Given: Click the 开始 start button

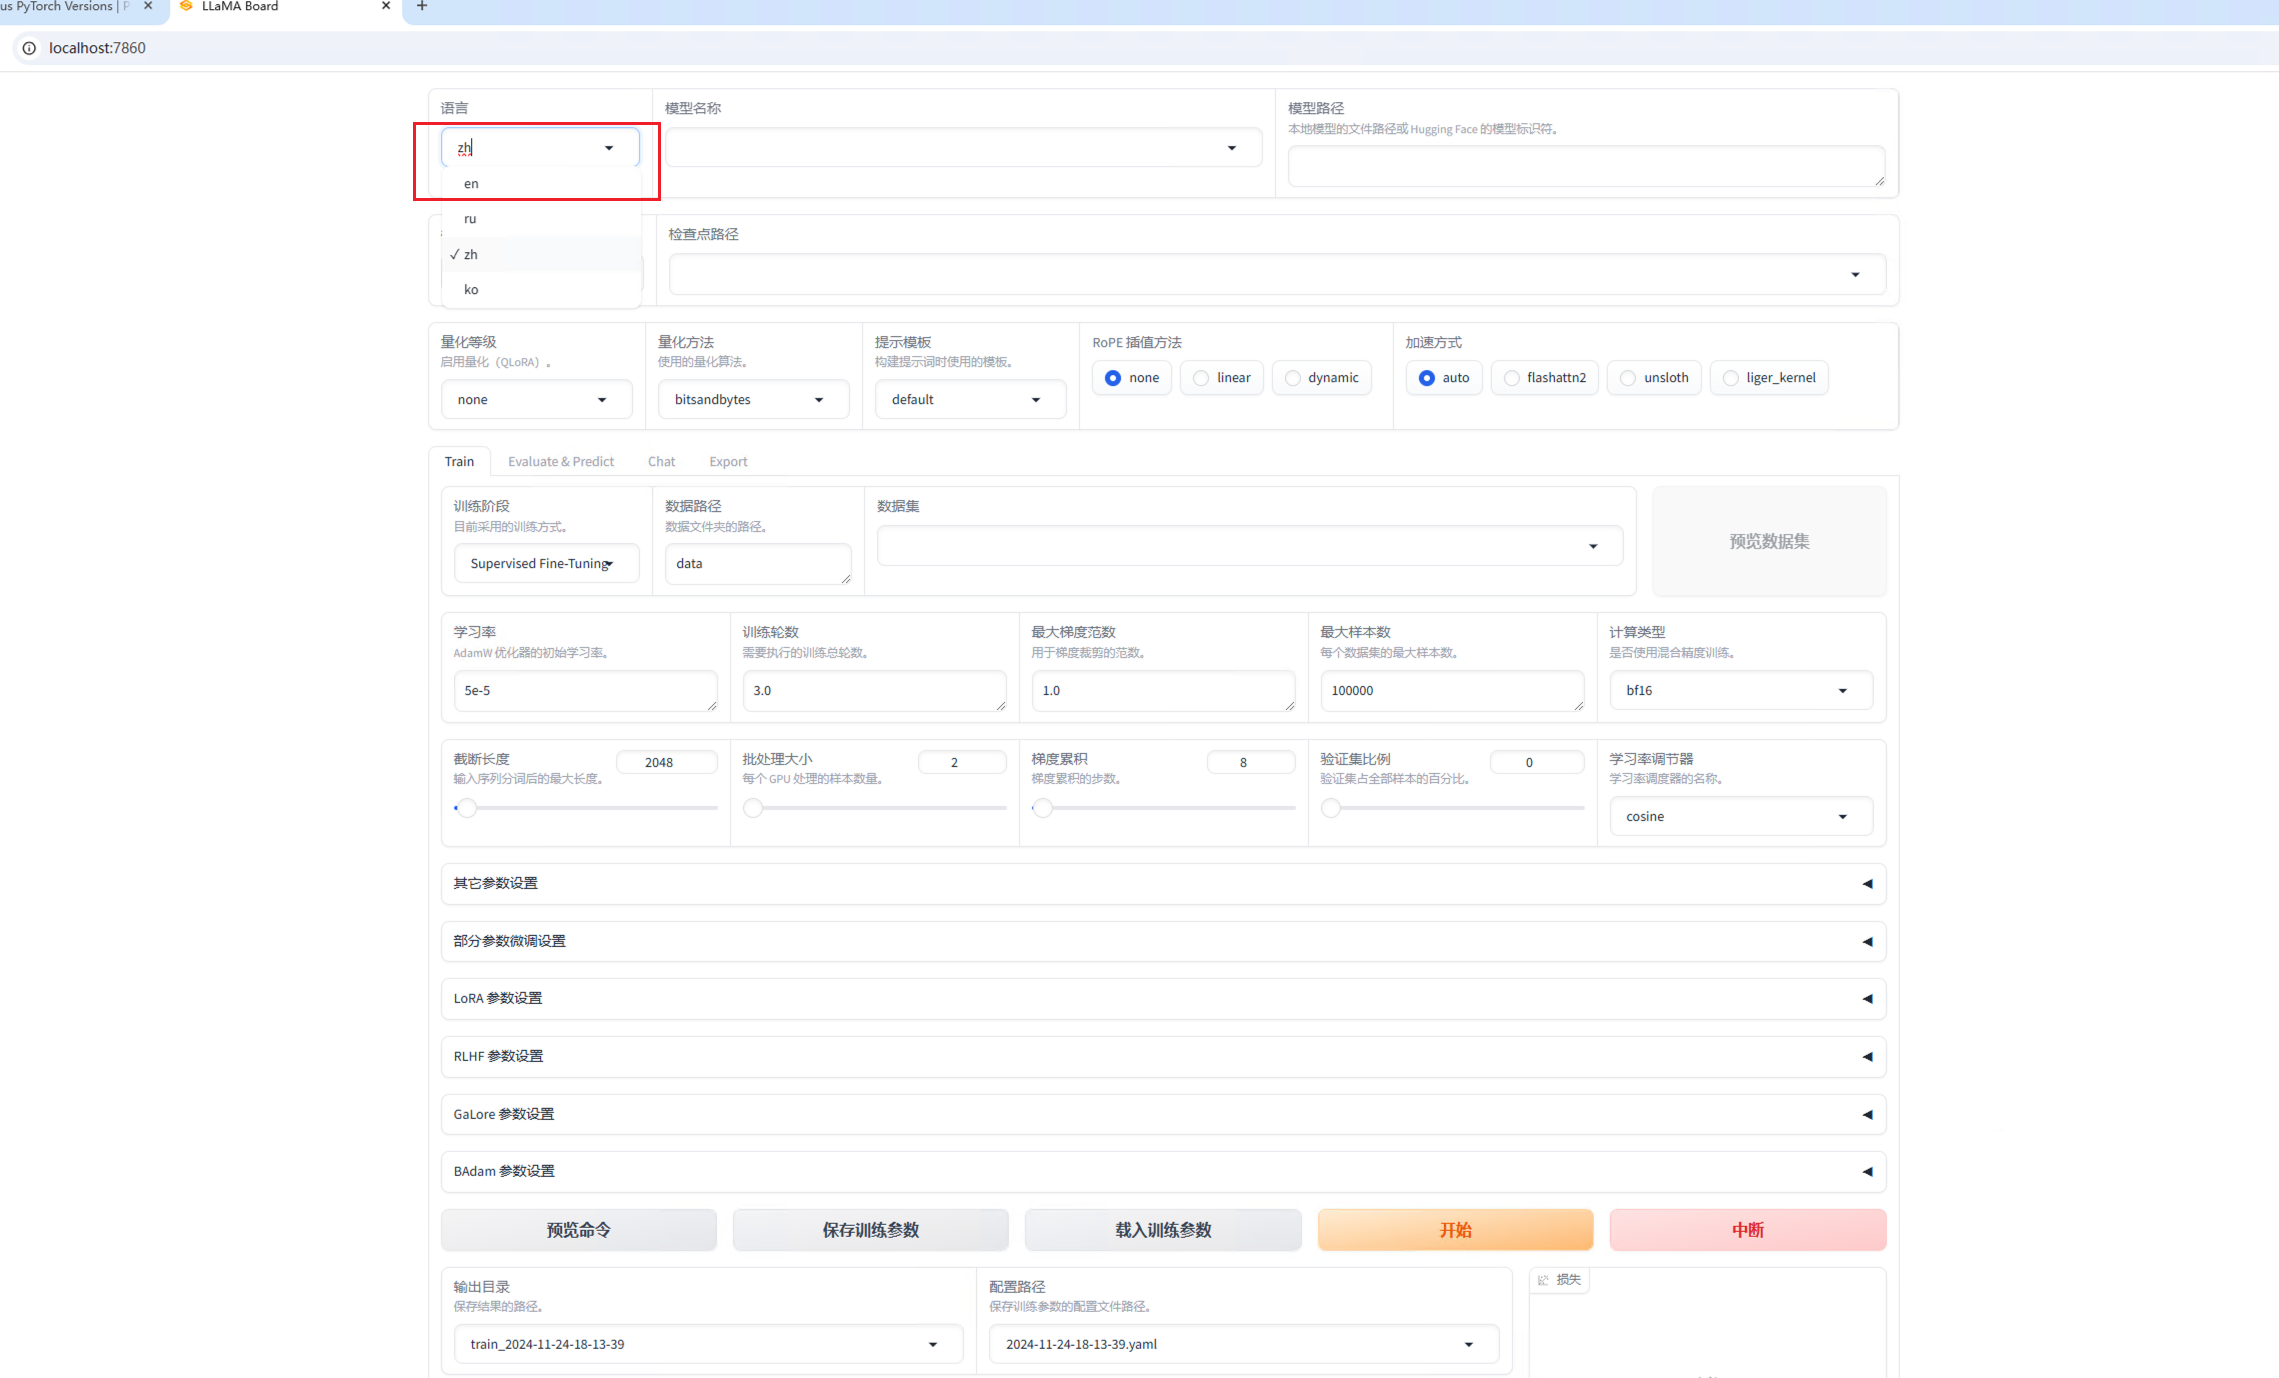Looking at the screenshot, I should [1455, 1230].
